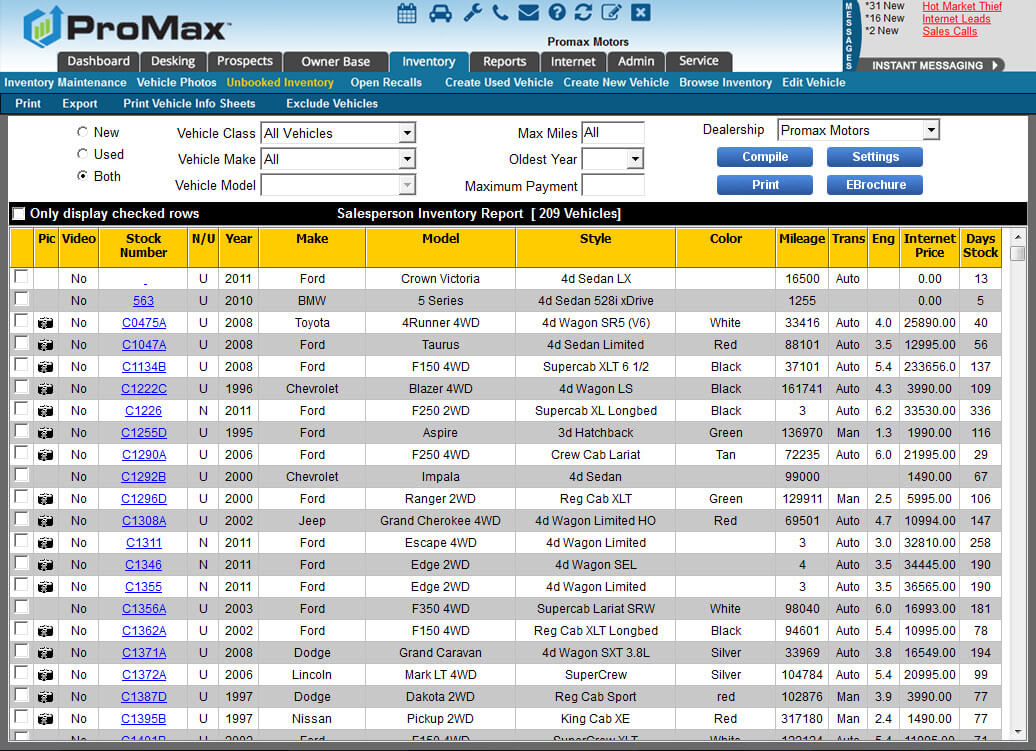Open the Vehicle Make dropdown
This screenshot has width=1036, height=751.
tap(407, 159)
